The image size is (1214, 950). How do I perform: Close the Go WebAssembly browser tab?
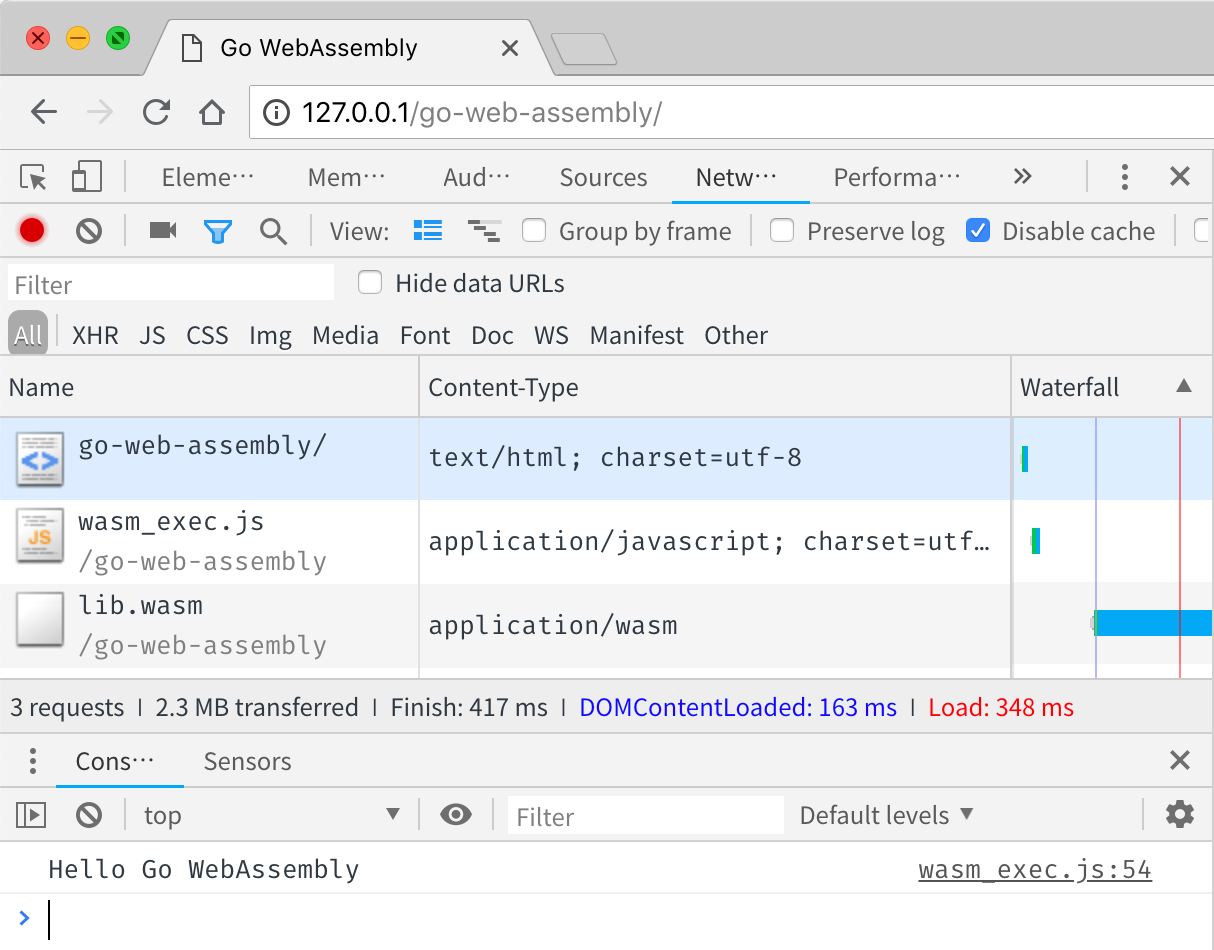[x=510, y=48]
